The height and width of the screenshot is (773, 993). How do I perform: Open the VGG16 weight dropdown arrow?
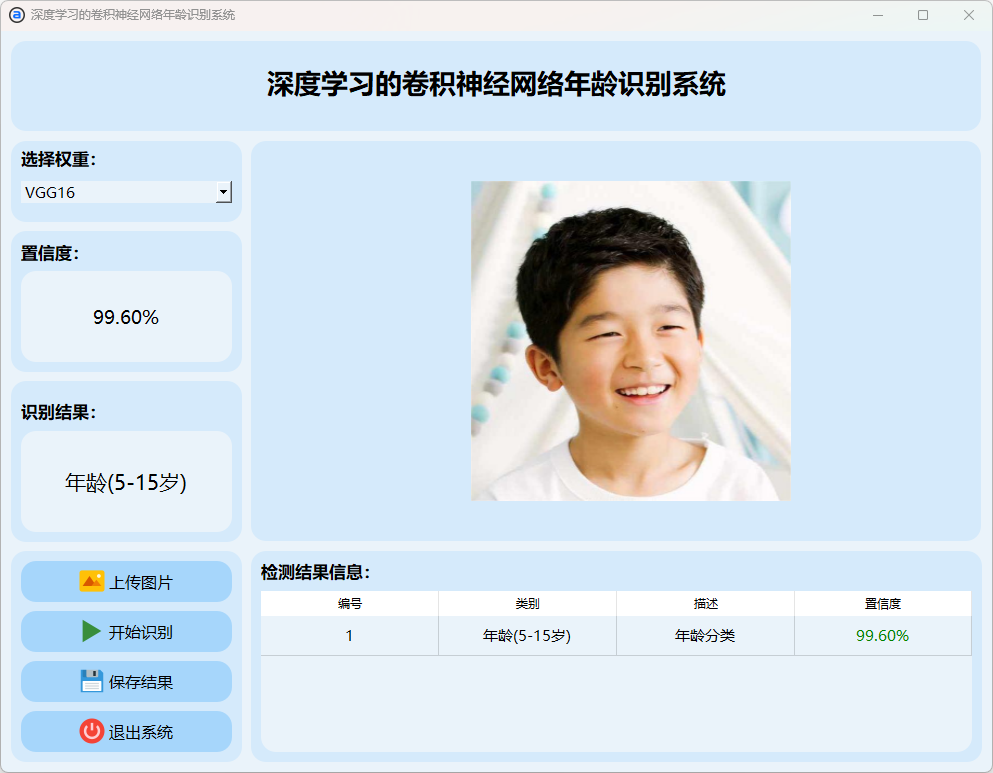coord(223,193)
